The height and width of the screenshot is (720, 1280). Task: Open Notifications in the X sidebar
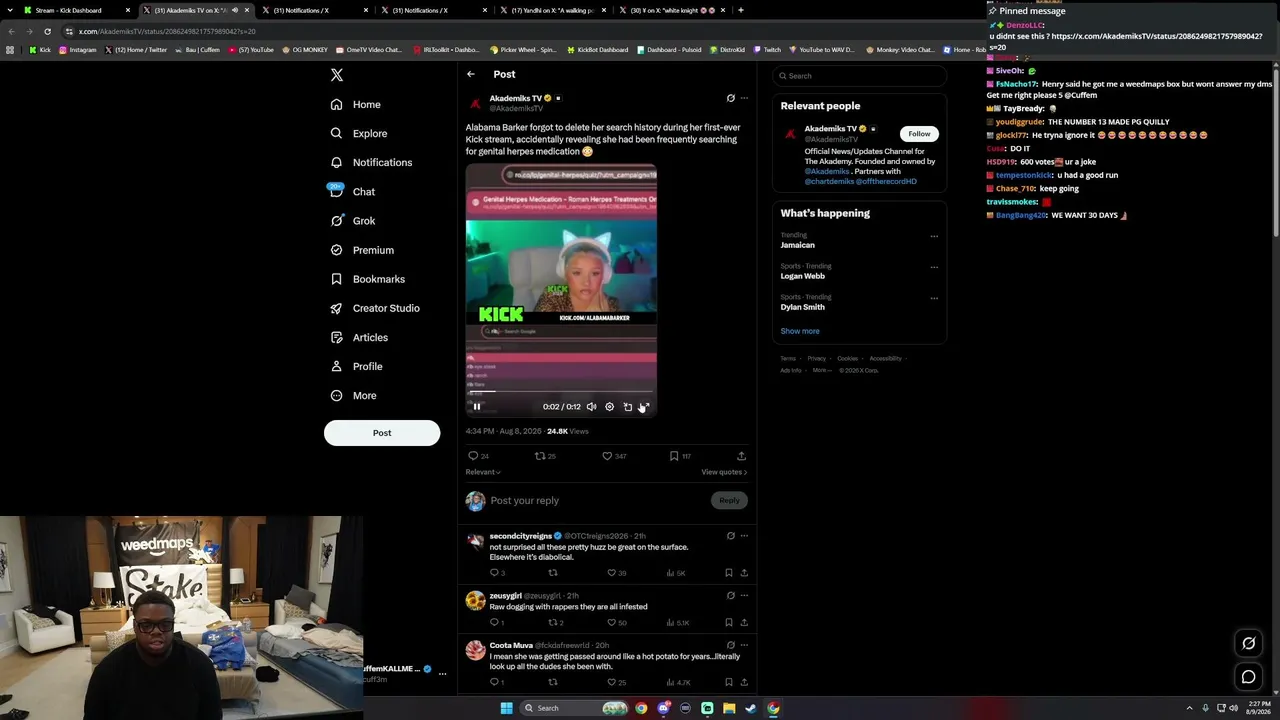(371, 162)
